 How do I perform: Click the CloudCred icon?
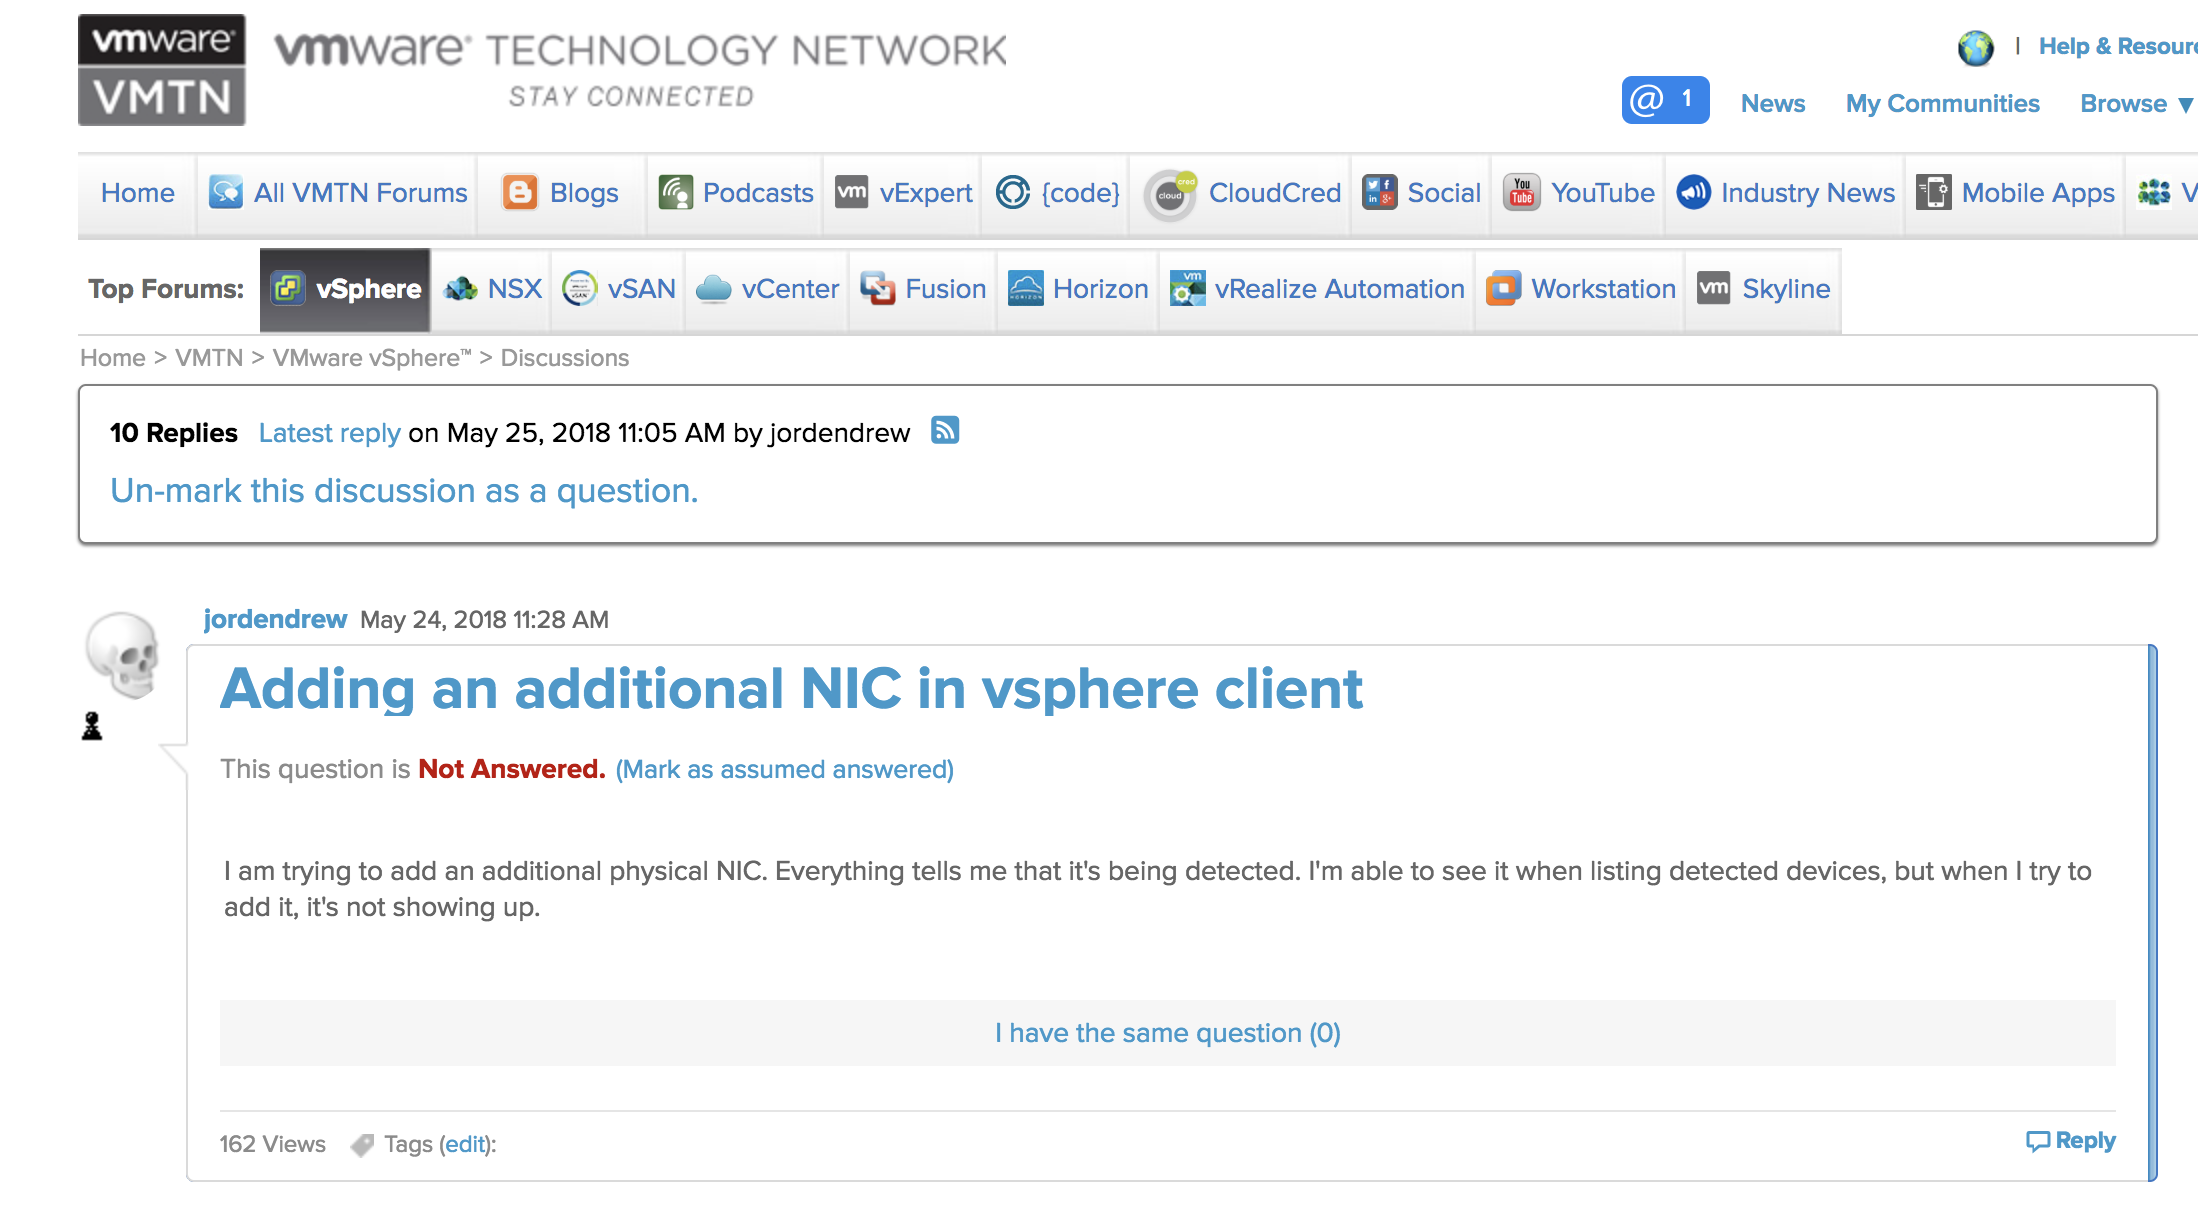point(1170,193)
